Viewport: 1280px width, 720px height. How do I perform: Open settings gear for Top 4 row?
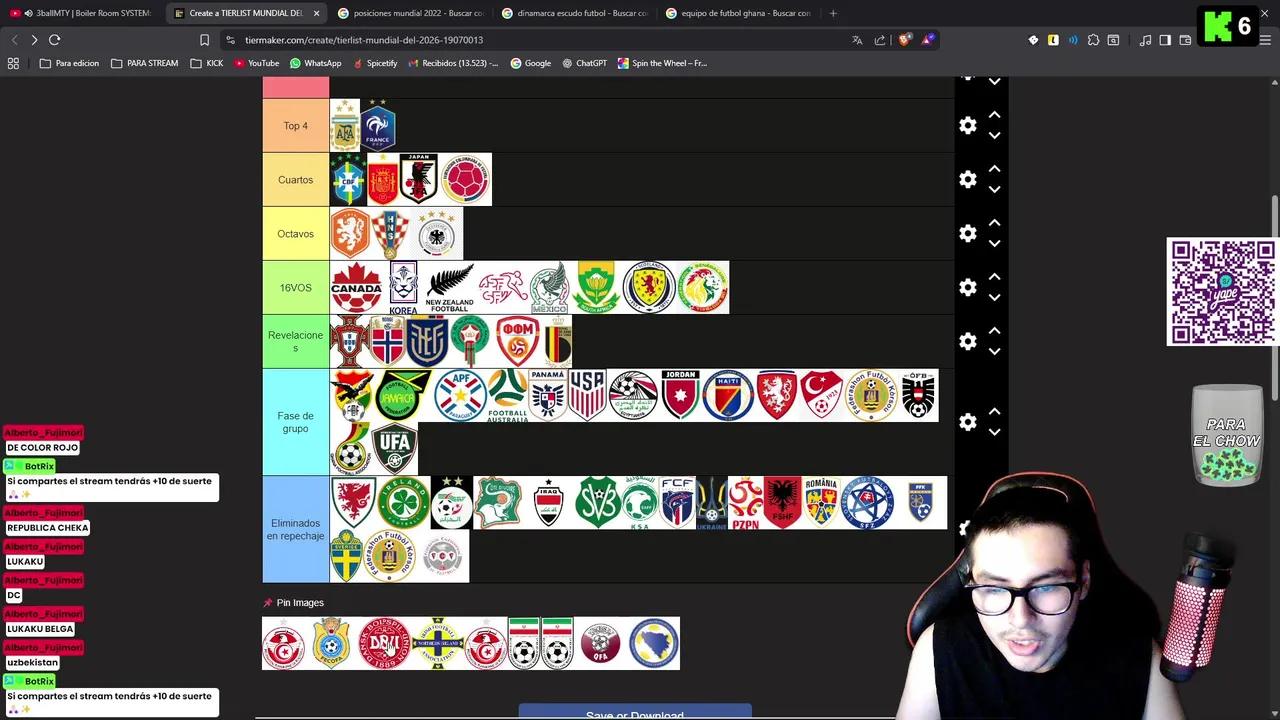[x=967, y=126]
